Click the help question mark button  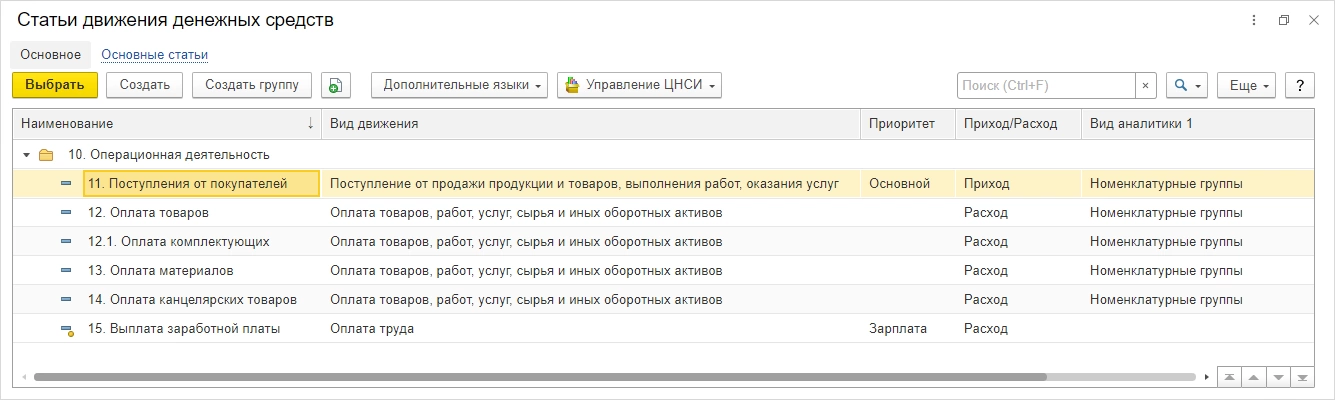coord(1300,85)
